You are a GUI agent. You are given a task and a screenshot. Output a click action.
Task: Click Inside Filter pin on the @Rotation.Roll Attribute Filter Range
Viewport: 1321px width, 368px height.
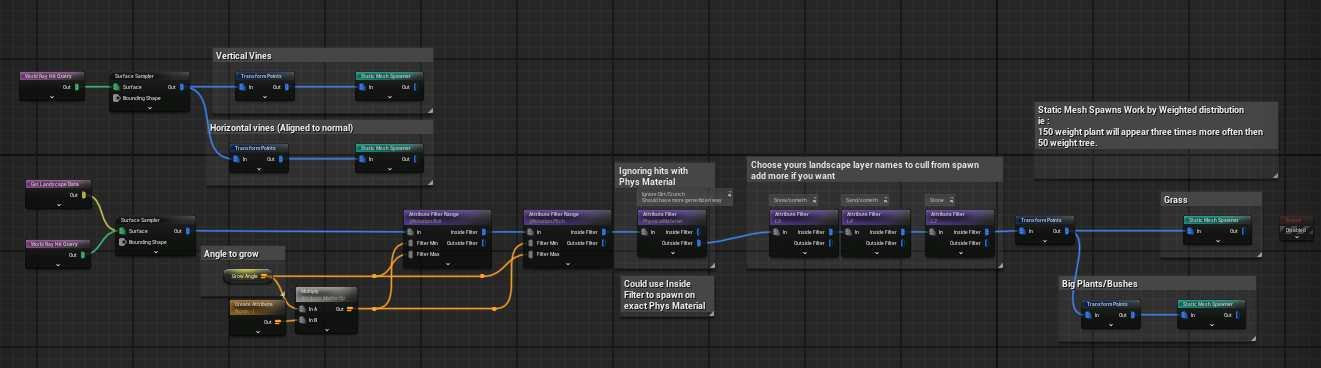pos(484,232)
